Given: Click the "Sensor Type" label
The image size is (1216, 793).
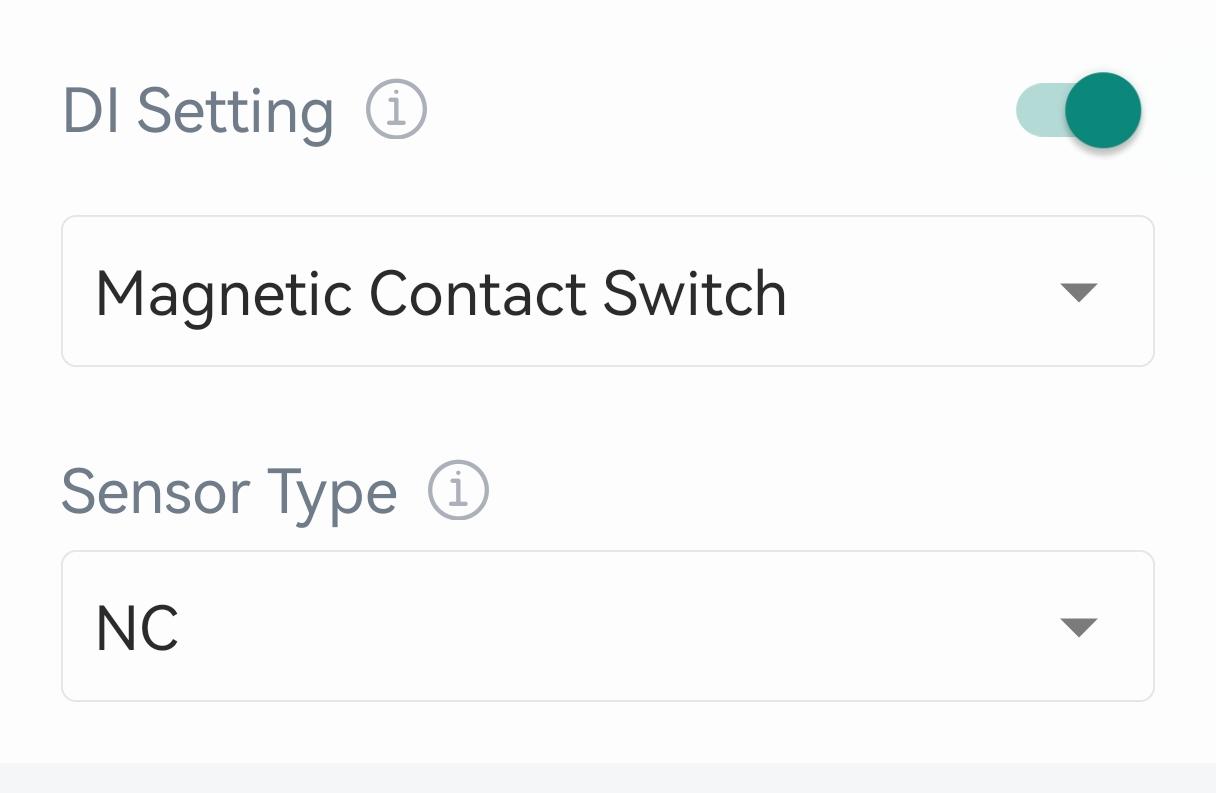Looking at the screenshot, I should pyautogui.click(x=229, y=492).
